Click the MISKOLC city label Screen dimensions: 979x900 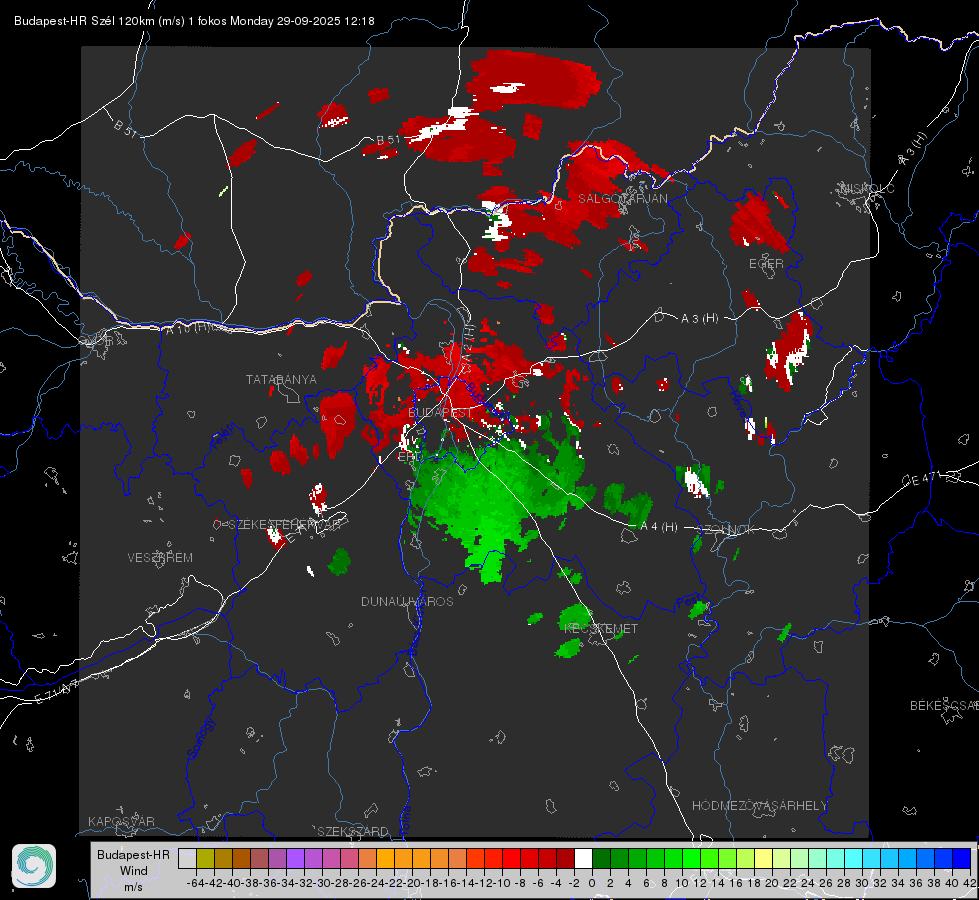[x=867, y=188]
